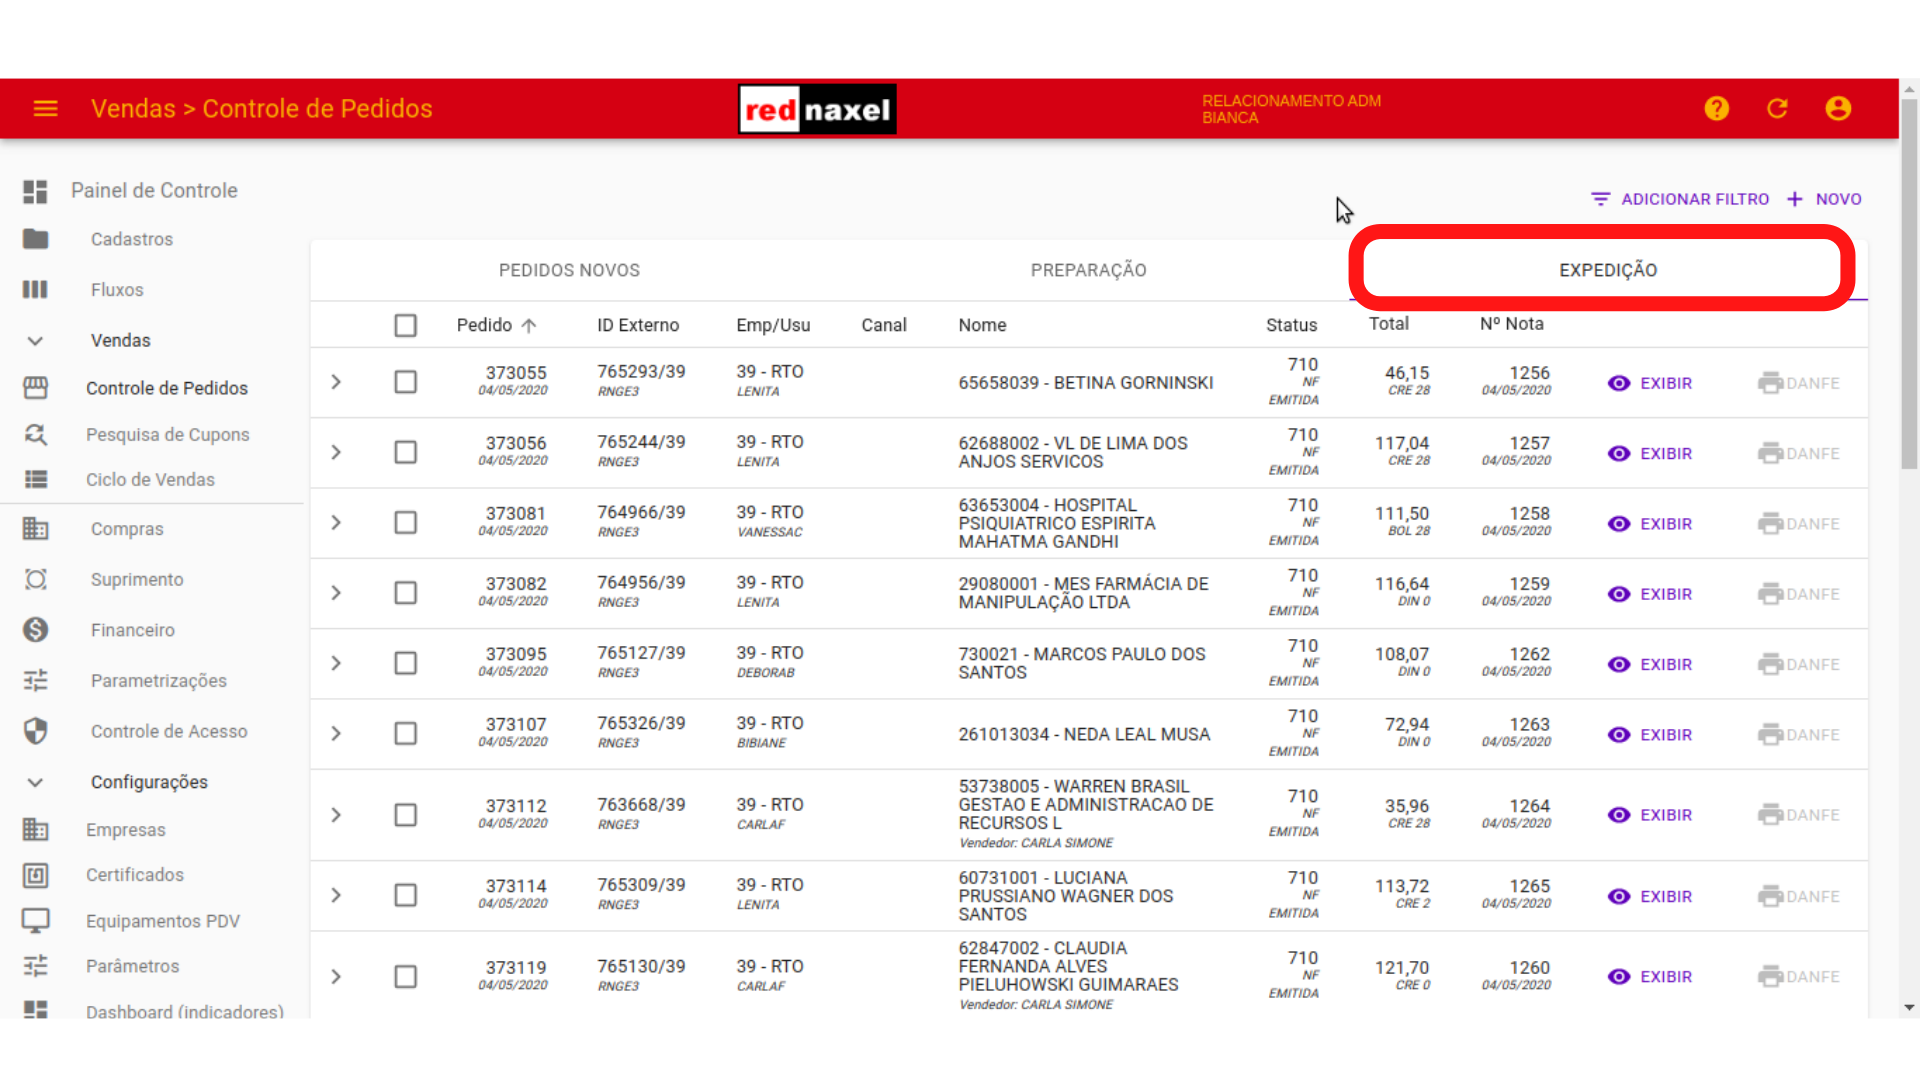1920x1080 pixels.
Task: Click the Pesquisa de Cupons search icon
Action: (36, 435)
